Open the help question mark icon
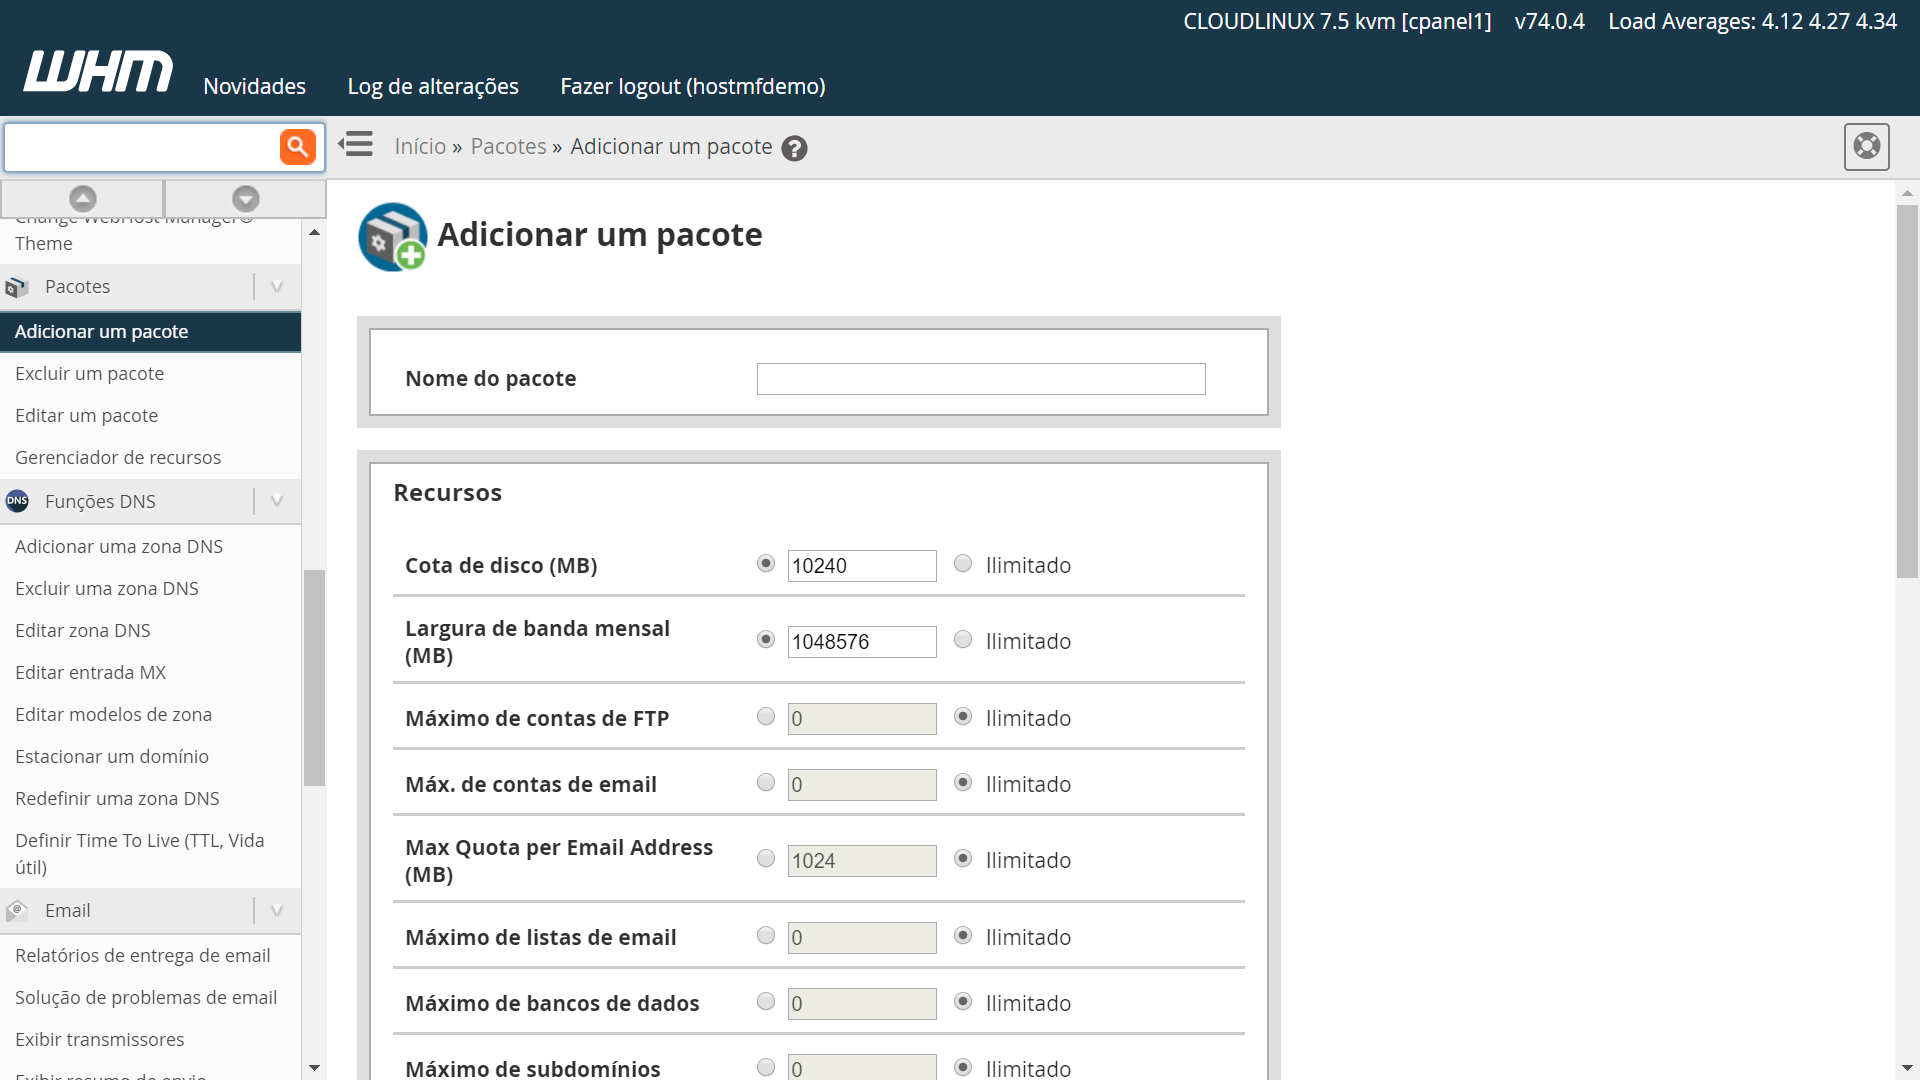The image size is (1920, 1080). pyautogui.click(x=794, y=148)
